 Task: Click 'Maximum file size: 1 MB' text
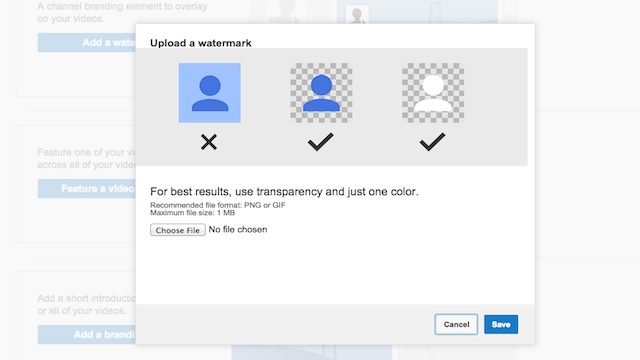coord(192,213)
